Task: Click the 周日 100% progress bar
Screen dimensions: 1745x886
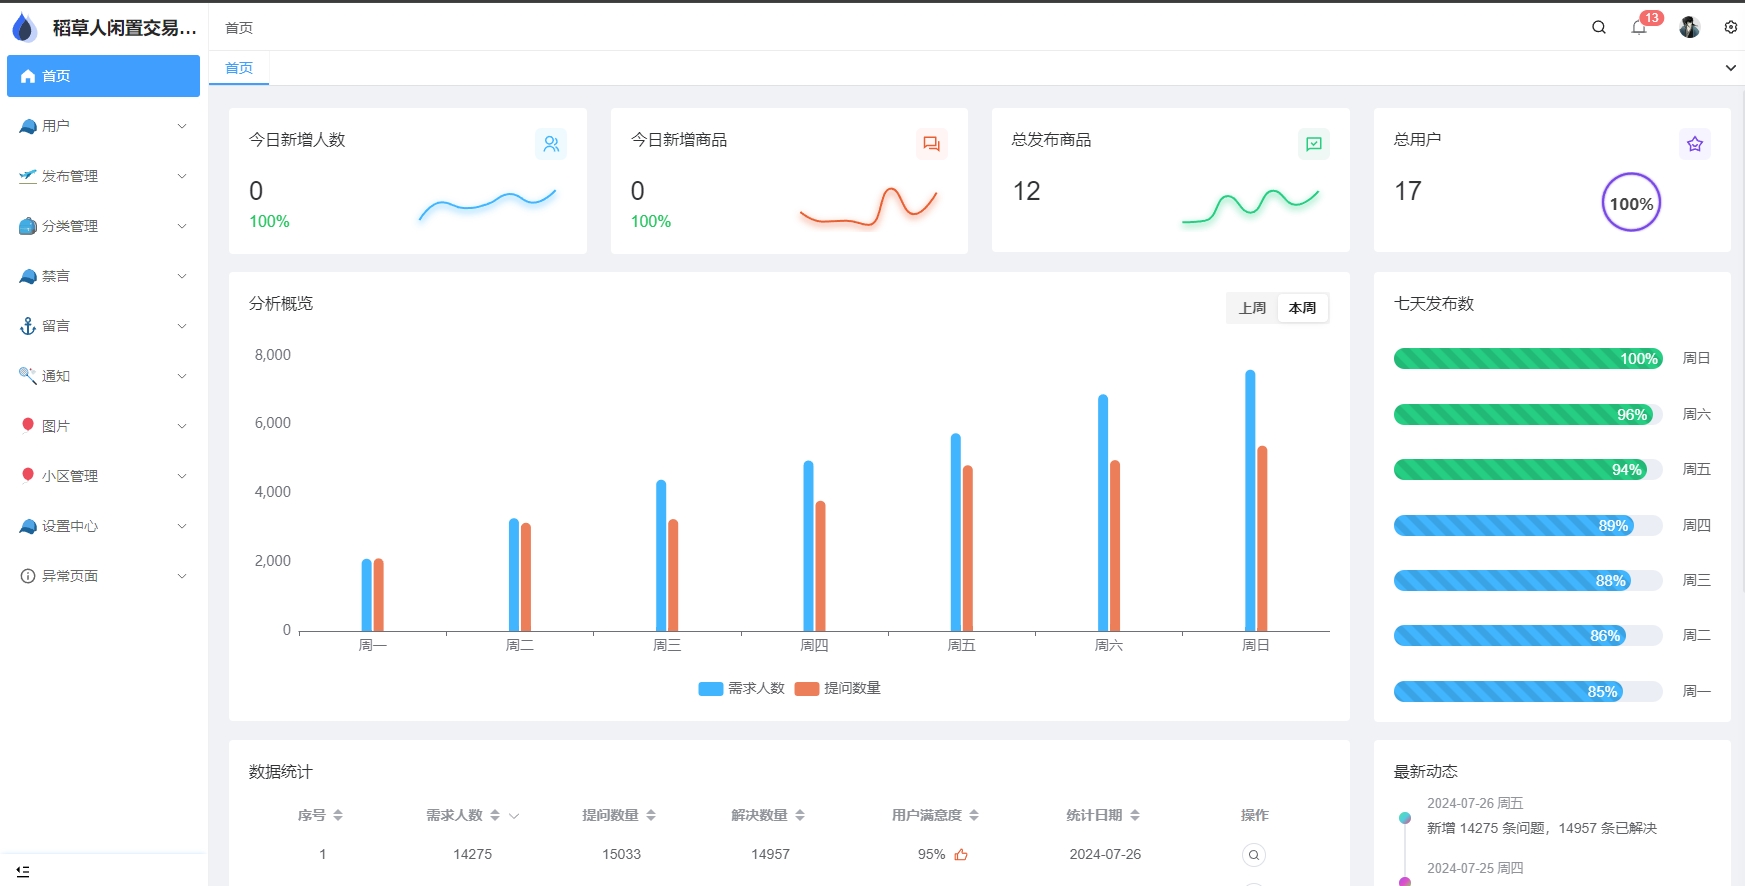Action: tap(1528, 358)
